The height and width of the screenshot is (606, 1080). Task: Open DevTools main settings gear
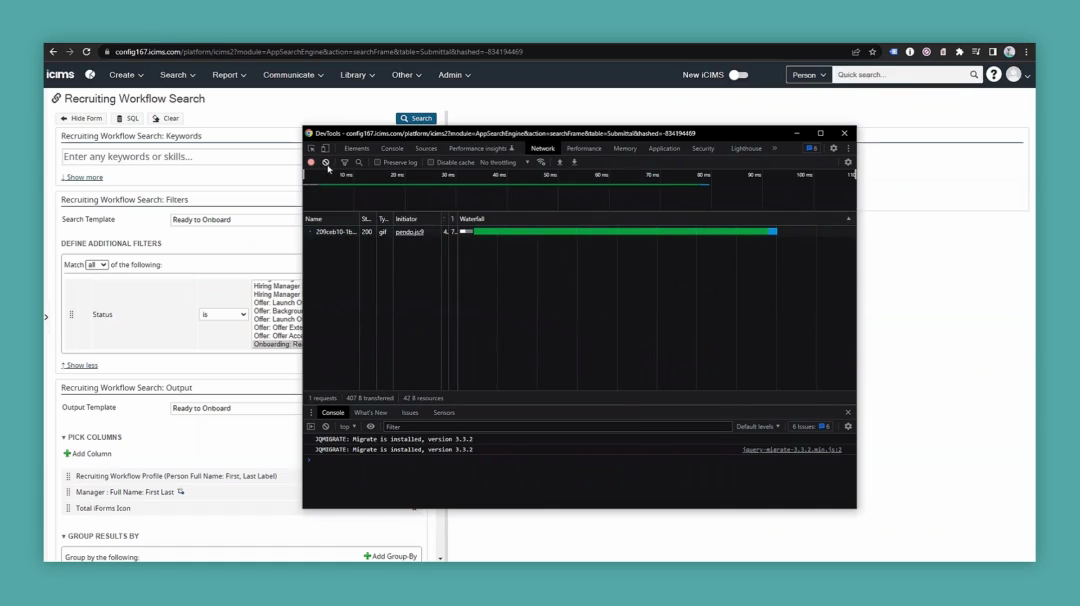tap(833, 148)
